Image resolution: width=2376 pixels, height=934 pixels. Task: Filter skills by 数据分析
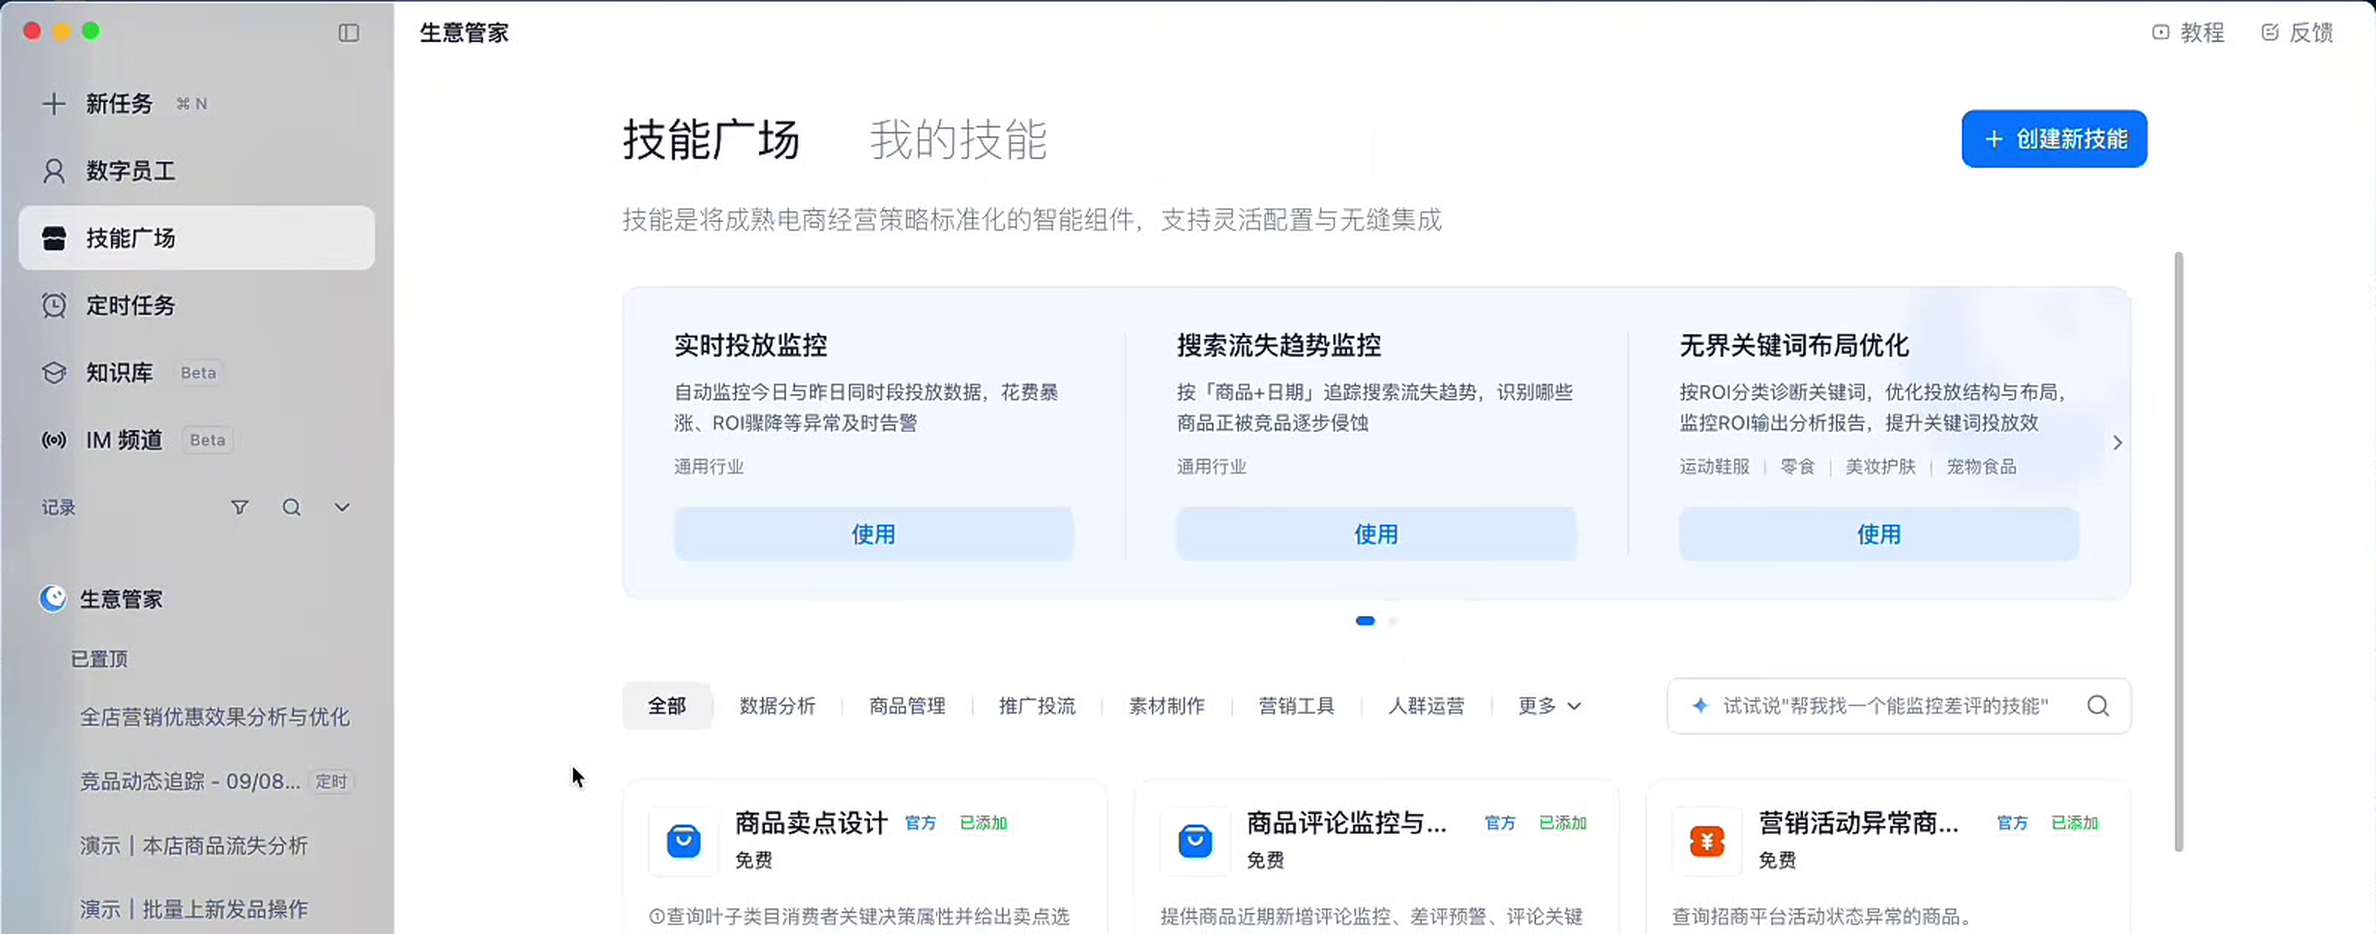pyautogui.click(x=777, y=706)
